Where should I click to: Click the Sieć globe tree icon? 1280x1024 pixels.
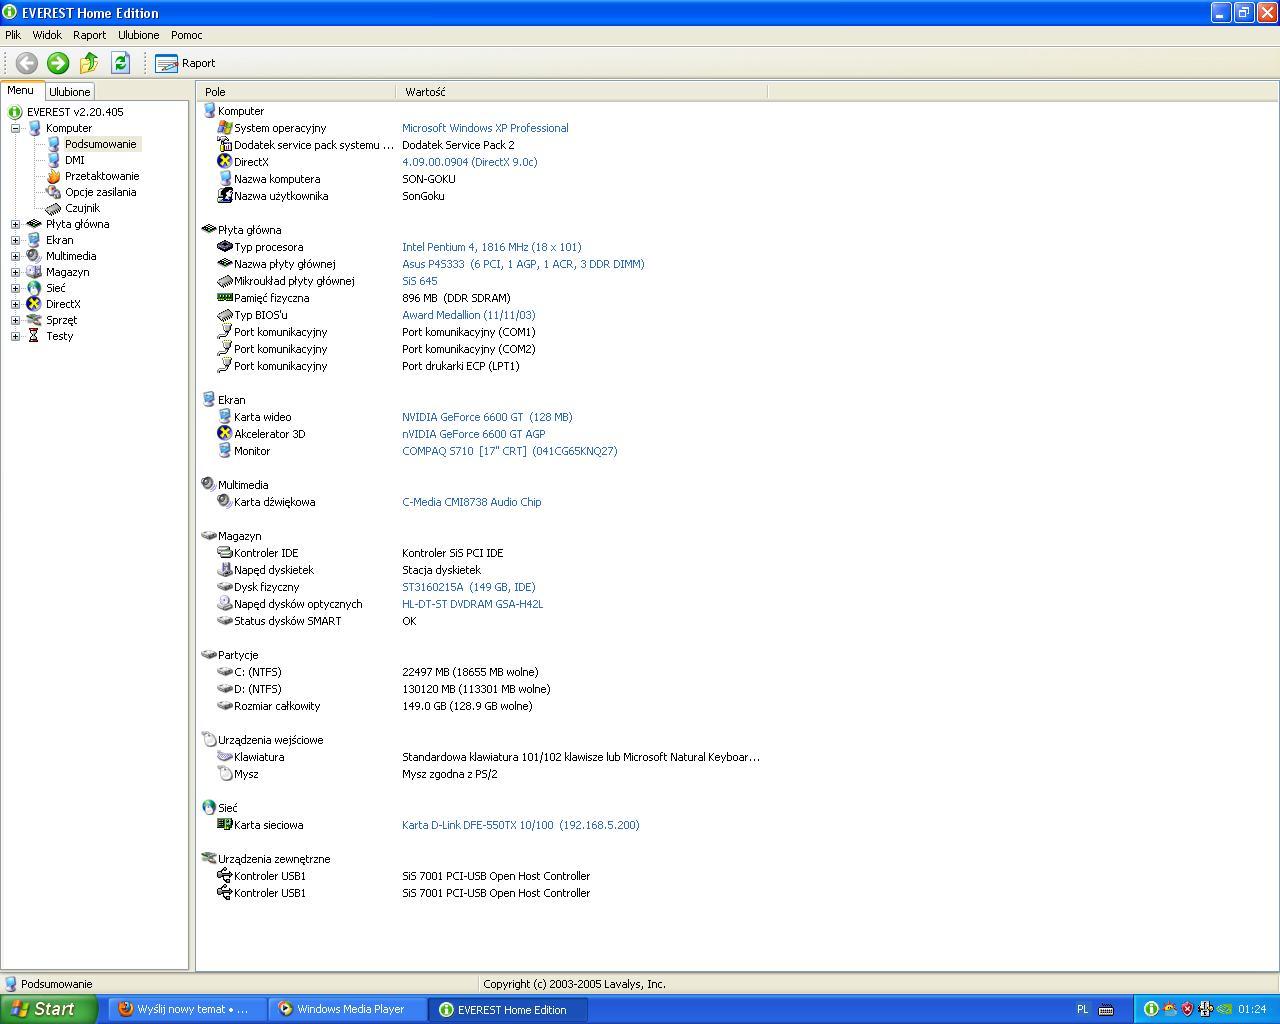coord(34,288)
